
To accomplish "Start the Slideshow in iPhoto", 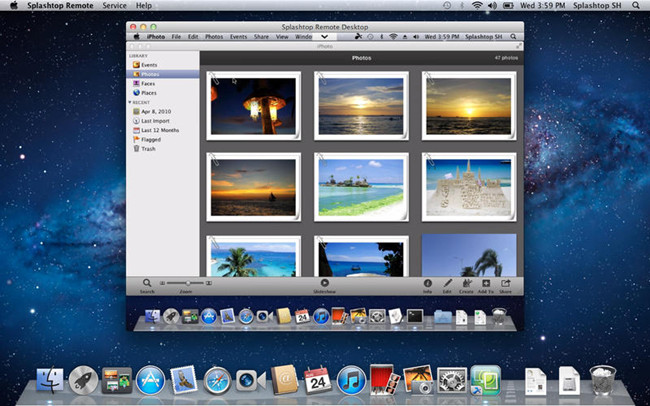I will pyautogui.click(x=325, y=283).
